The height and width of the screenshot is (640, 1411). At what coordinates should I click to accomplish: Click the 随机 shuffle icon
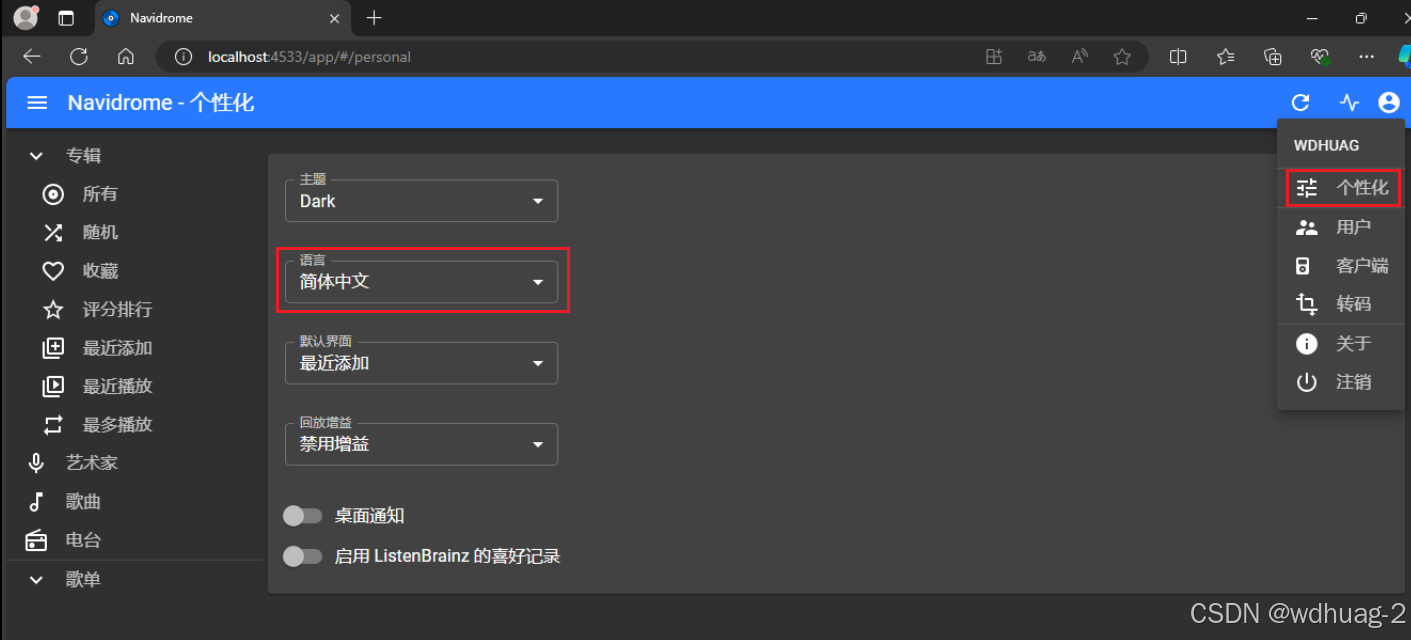tap(53, 233)
